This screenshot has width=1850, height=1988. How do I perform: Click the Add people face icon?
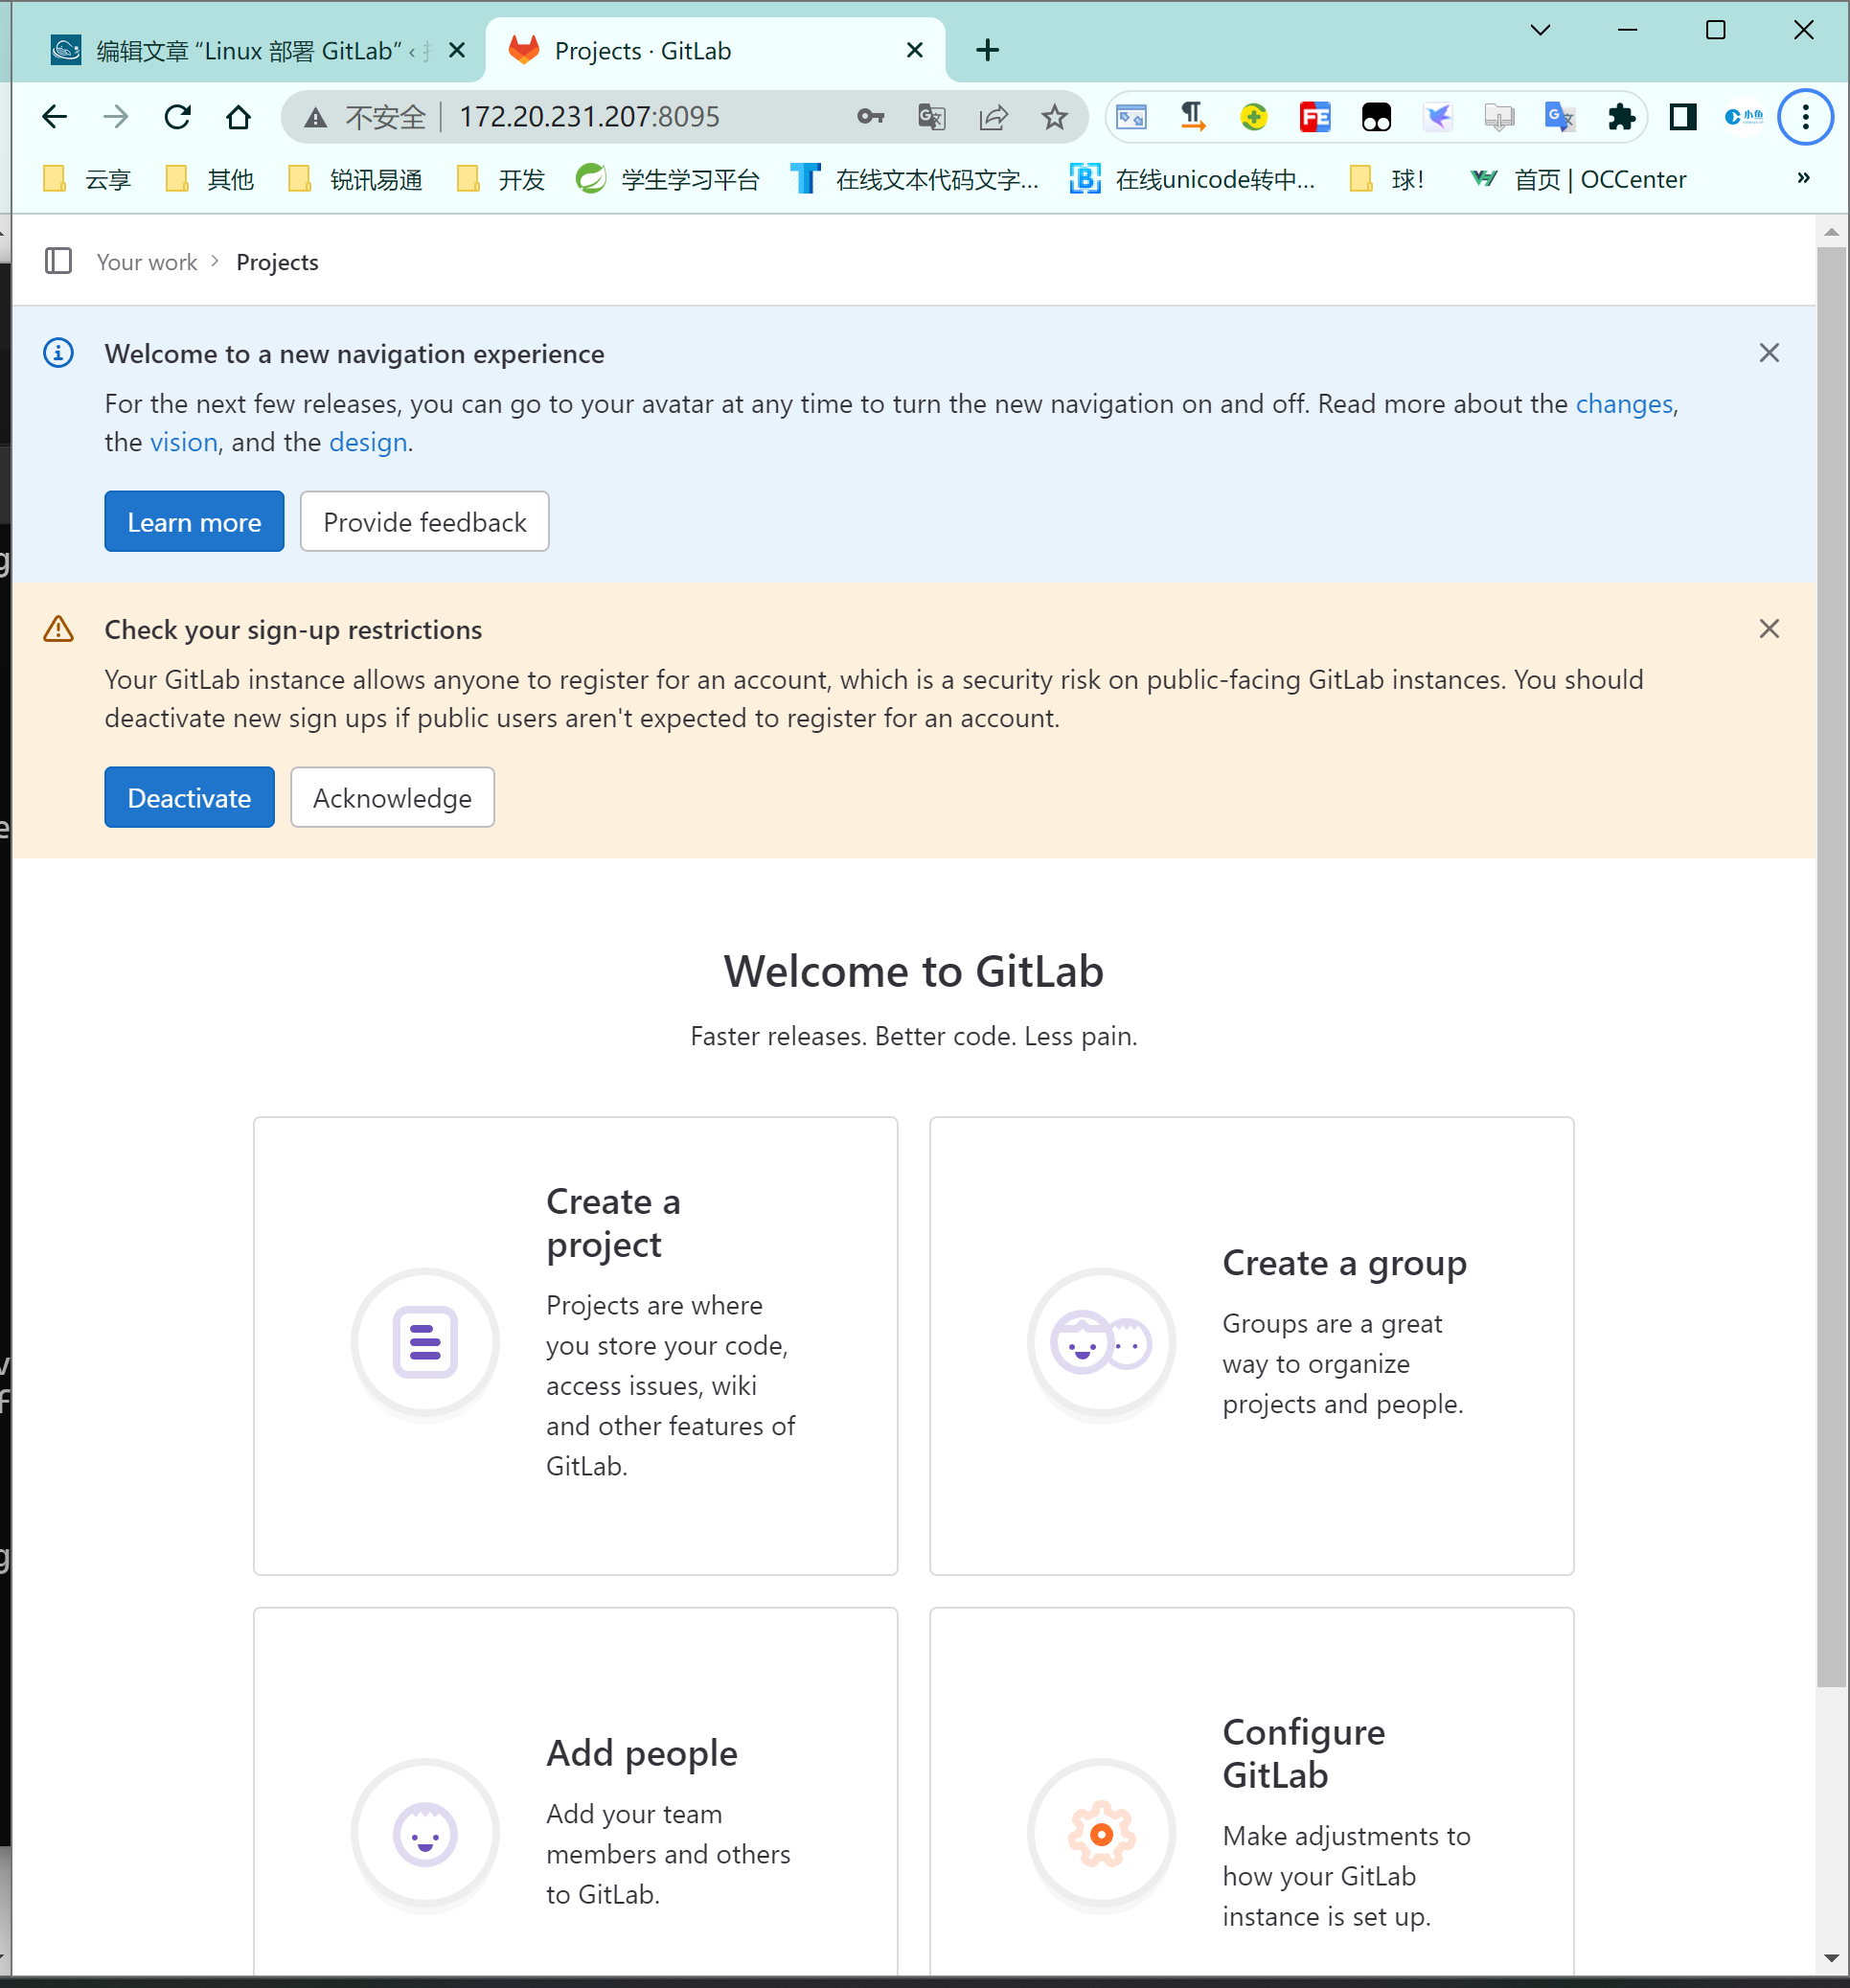[425, 1833]
